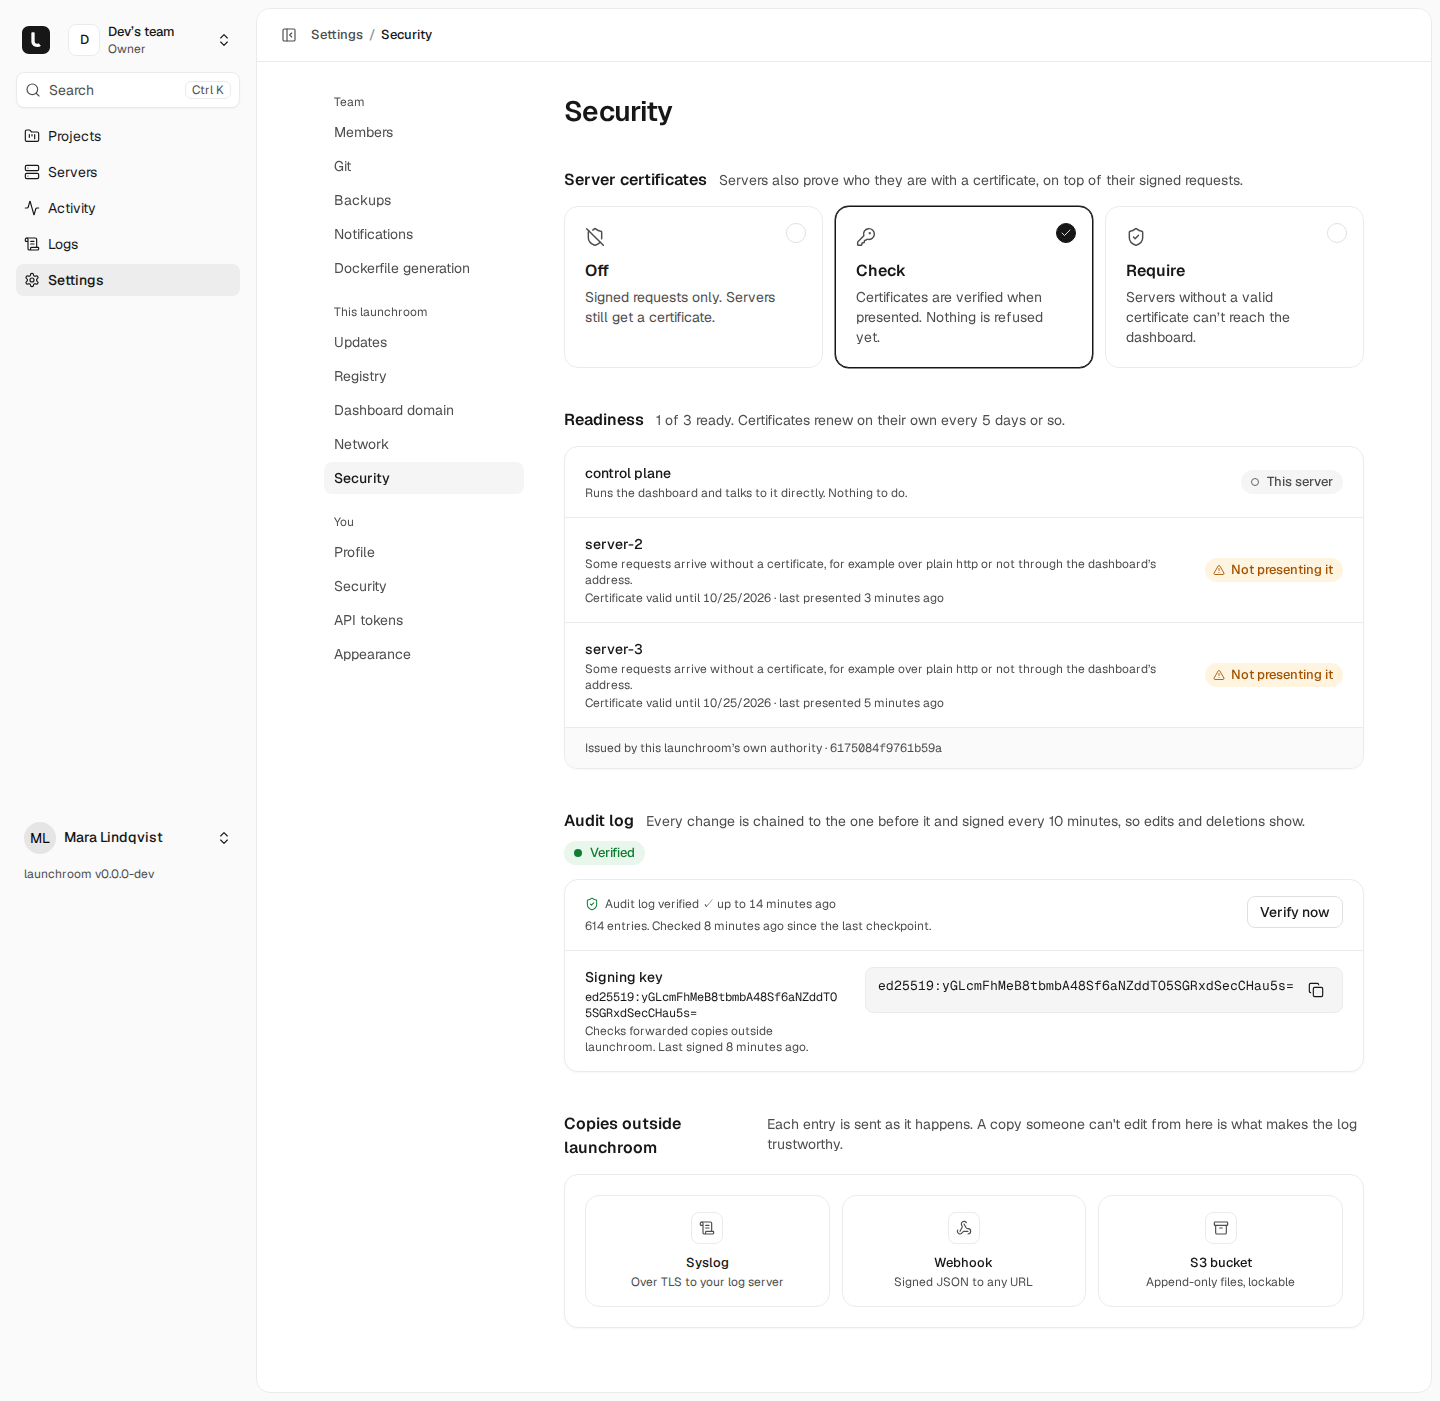
Task: Select the Require certificate mode radio
Action: [x=1337, y=233]
